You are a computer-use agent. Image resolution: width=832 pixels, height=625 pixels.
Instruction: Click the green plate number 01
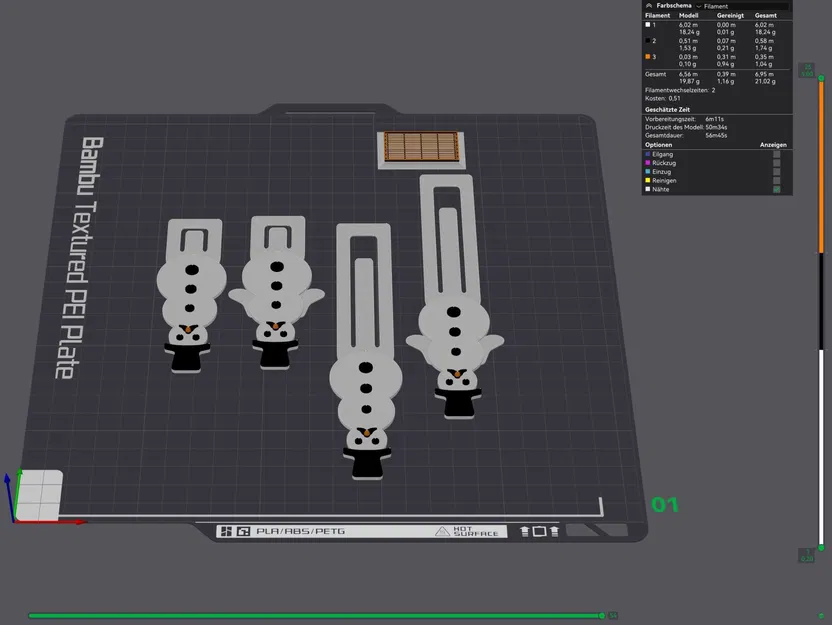click(665, 505)
